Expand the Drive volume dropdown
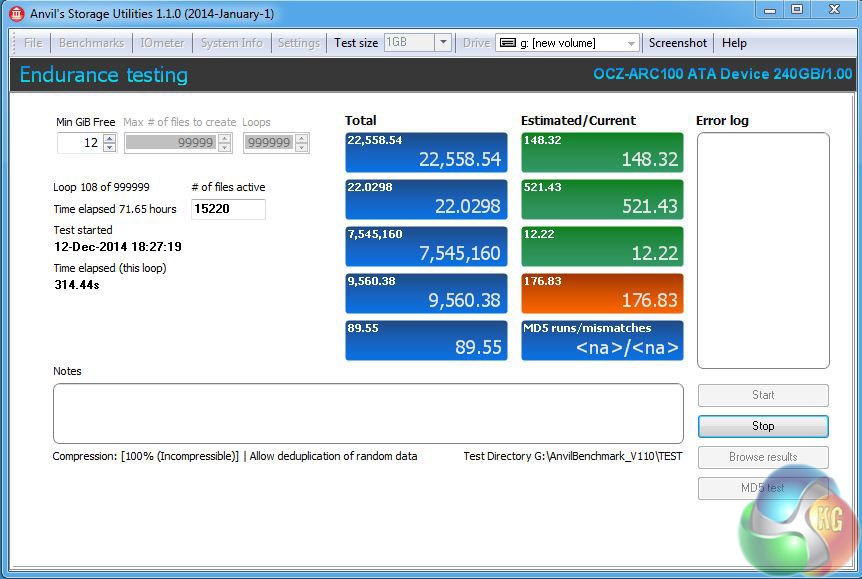Image resolution: width=862 pixels, height=579 pixels. click(x=631, y=43)
